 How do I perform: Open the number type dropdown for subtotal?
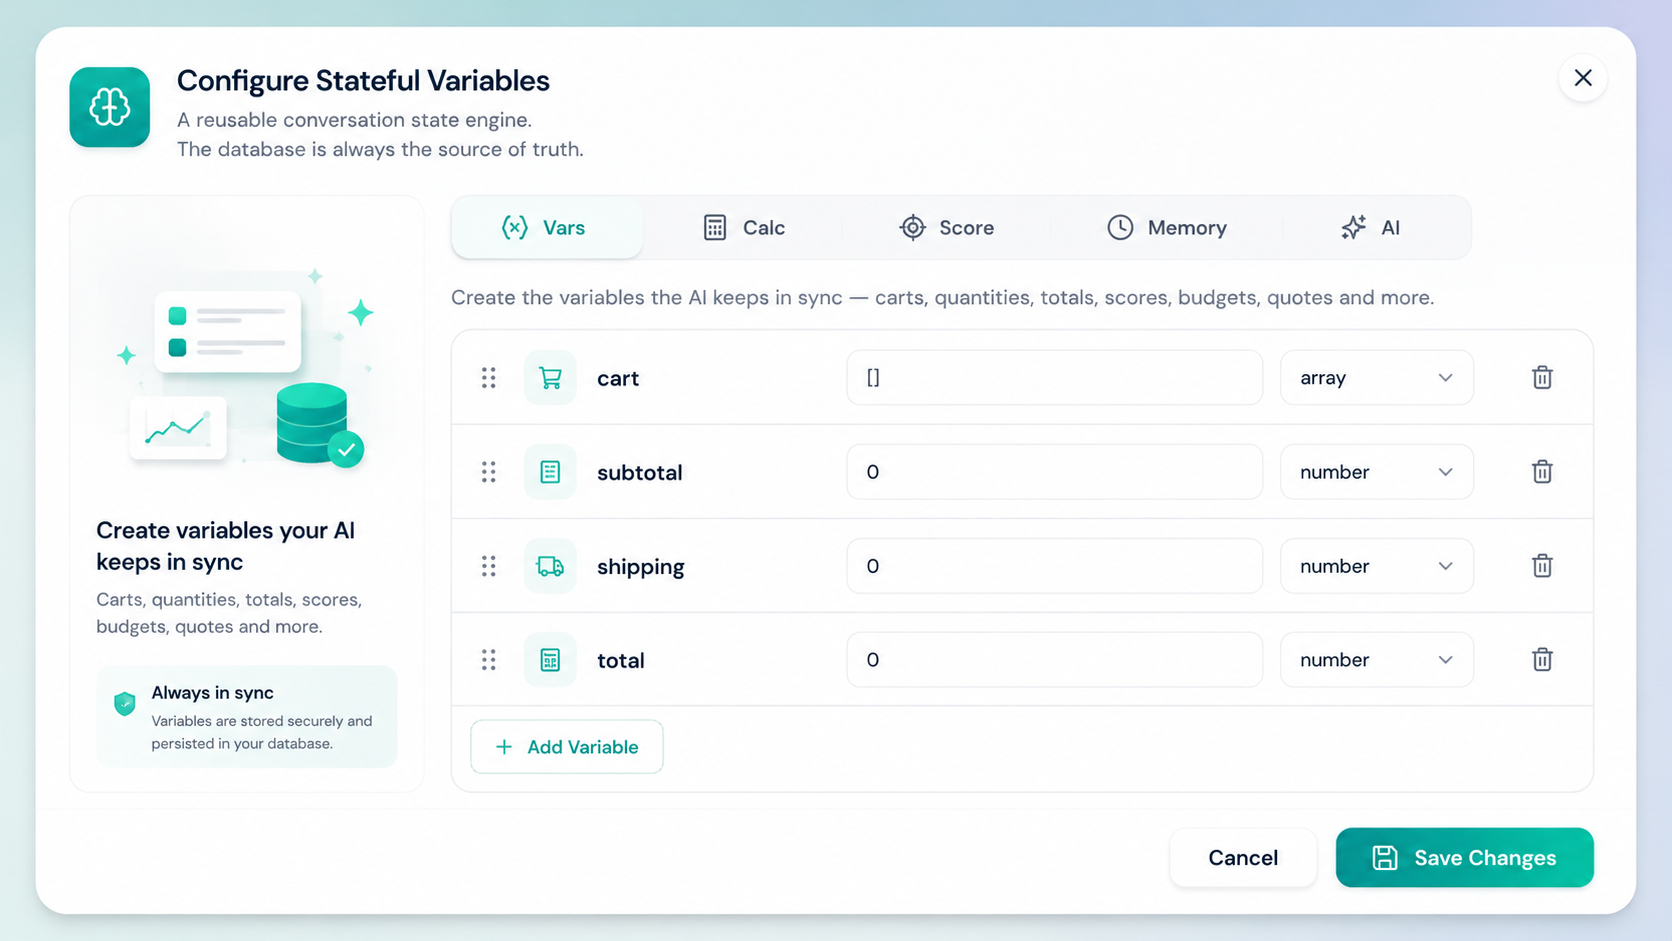tap(1376, 472)
